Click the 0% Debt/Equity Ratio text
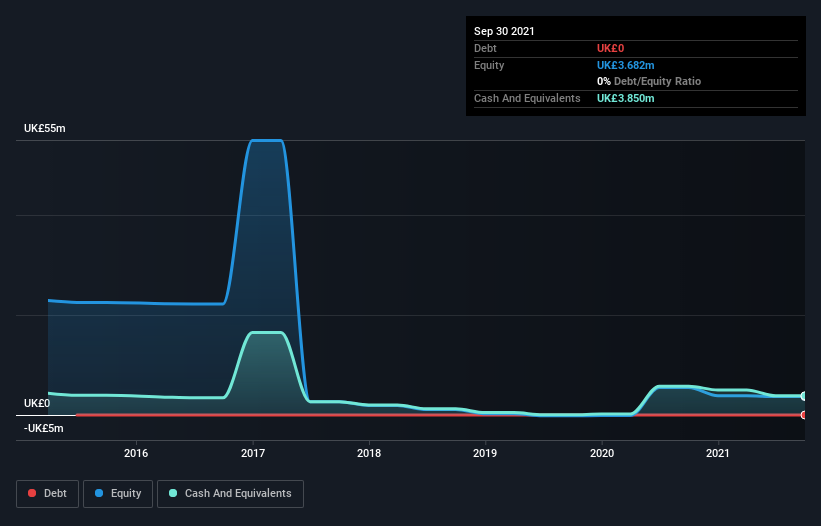The height and width of the screenshot is (526, 821). click(x=649, y=81)
